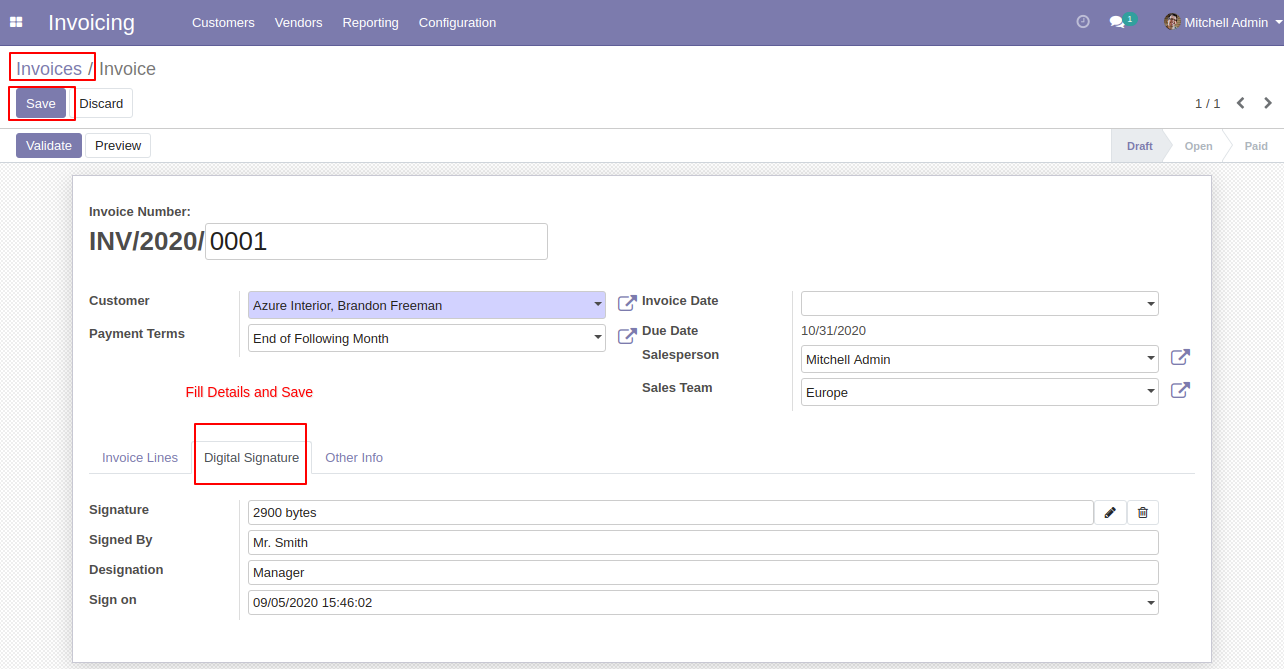Edit the signature with pencil icon
This screenshot has height=669, width=1284.
[1110, 512]
